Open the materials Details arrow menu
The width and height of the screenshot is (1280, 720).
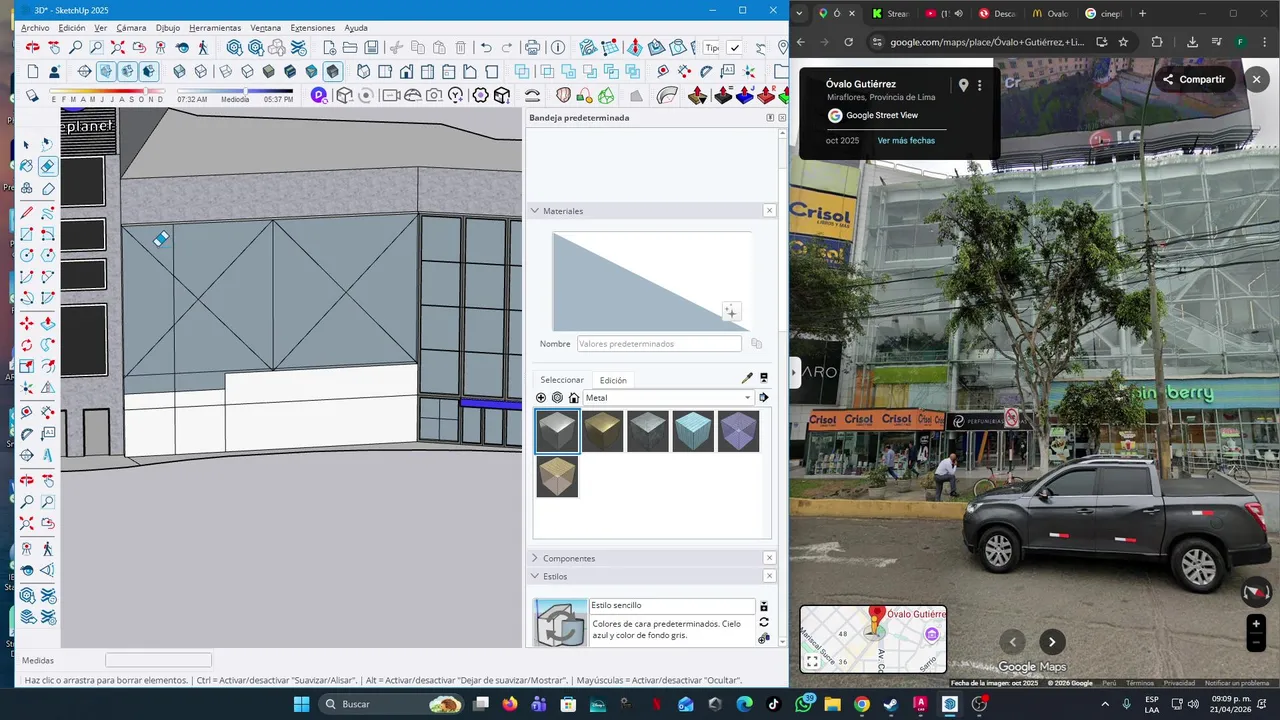[764, 398]
